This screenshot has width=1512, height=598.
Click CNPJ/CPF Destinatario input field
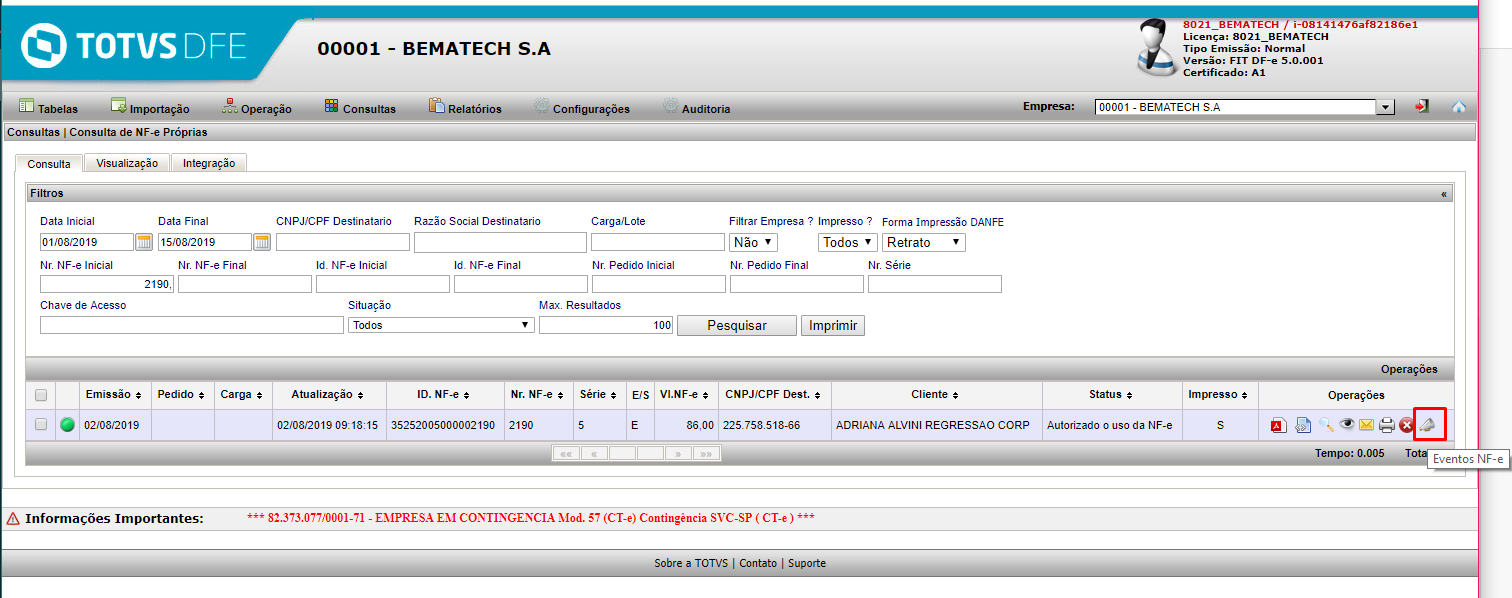tap(343, 242)
